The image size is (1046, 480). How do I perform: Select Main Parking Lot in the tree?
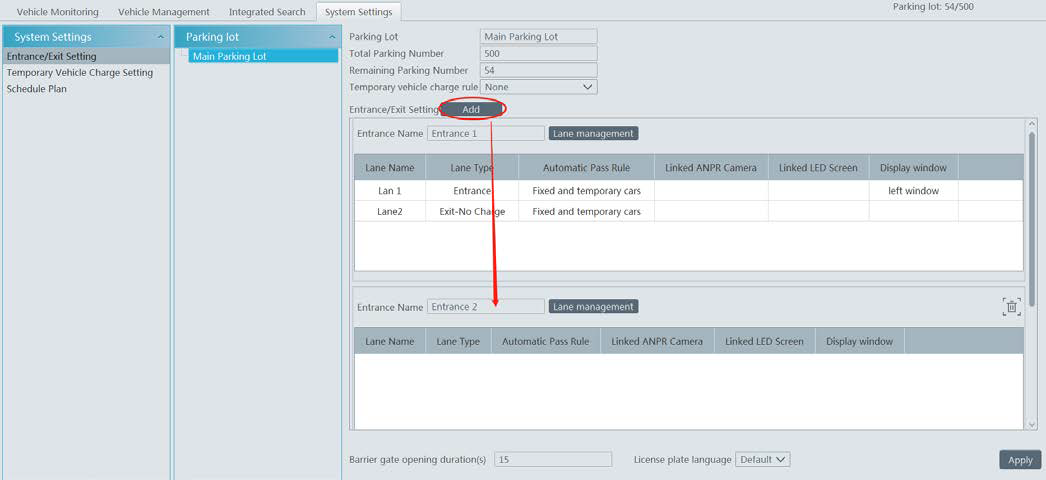(230, 56)
